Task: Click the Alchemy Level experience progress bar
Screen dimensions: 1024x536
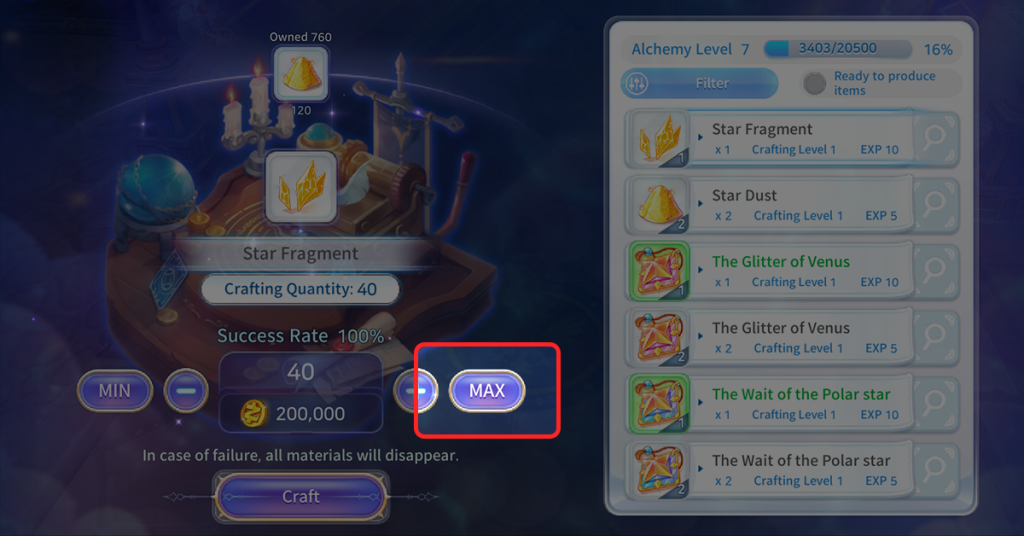Action: pyautogui.click(x=837, y=48)
